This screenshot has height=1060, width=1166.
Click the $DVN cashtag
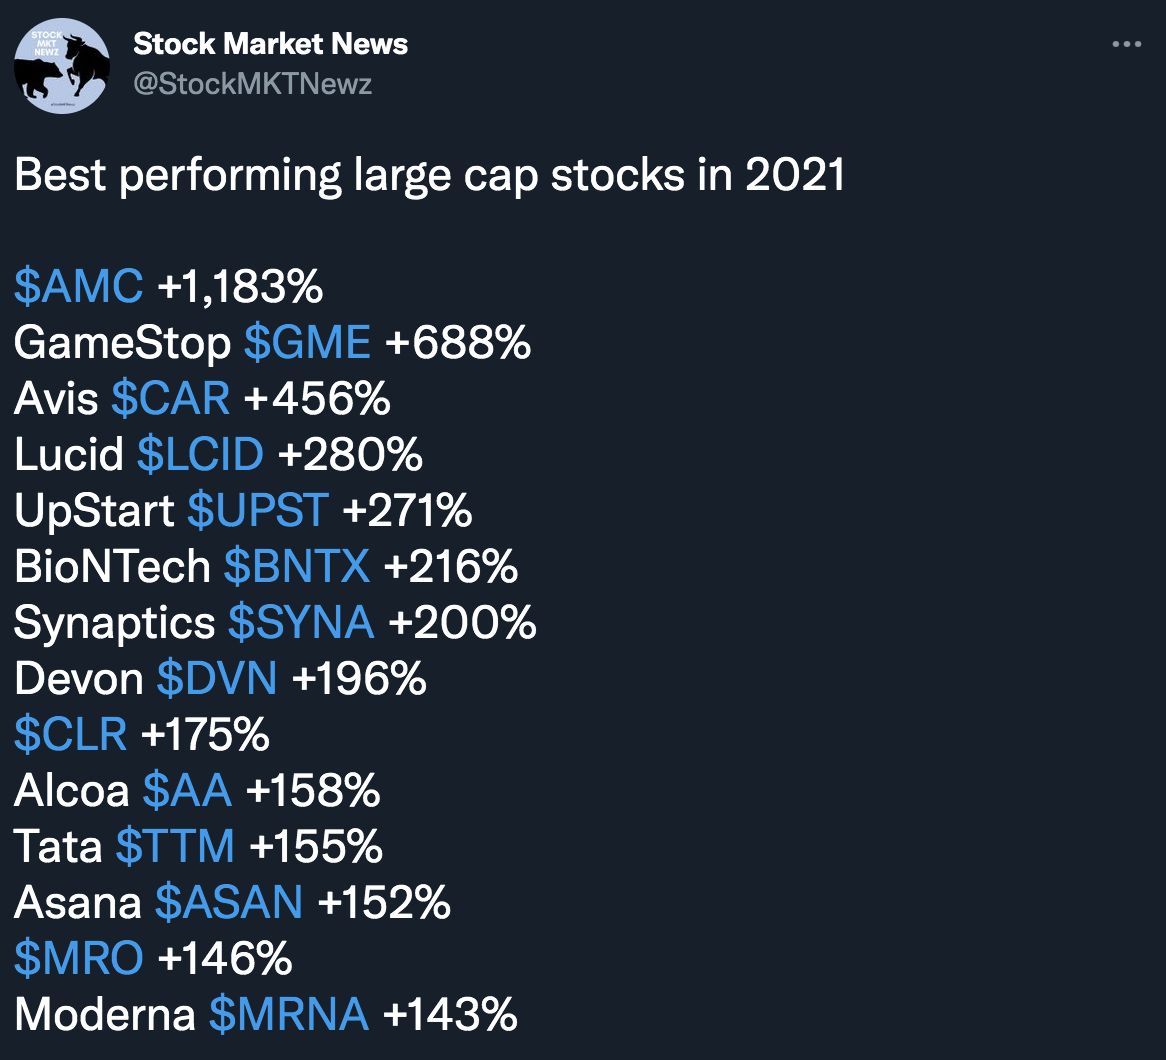(217, 678)
